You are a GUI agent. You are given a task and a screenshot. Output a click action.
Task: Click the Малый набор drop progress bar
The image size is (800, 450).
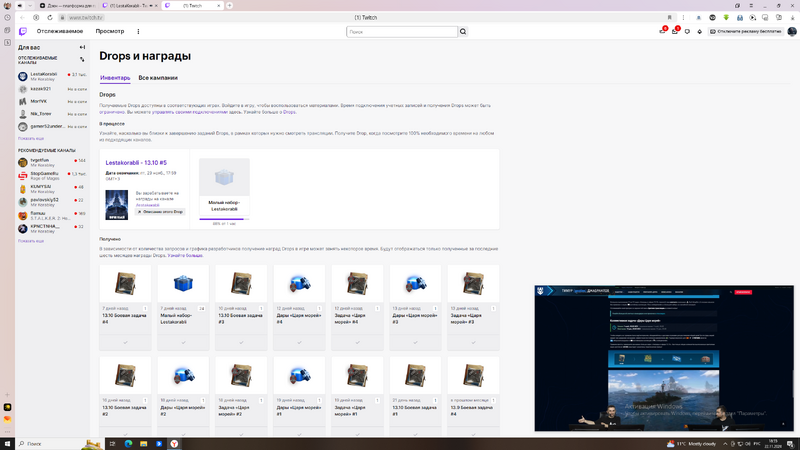click(224, 219)
